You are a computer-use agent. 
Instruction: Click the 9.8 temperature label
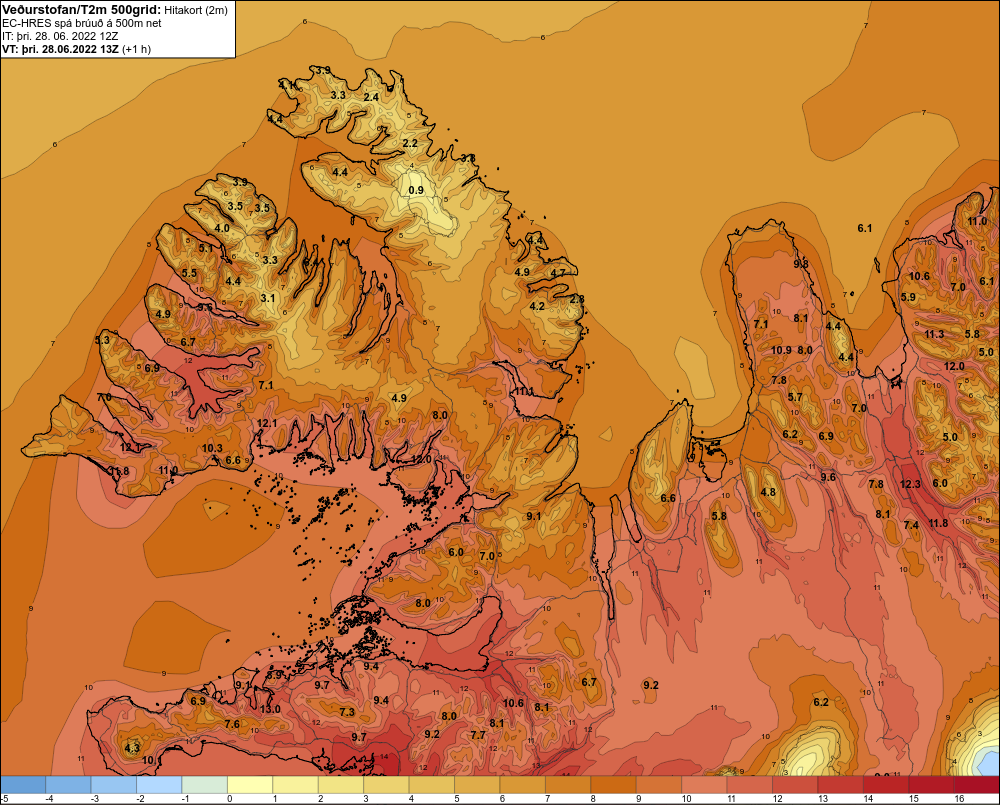[x=801, y=263]
